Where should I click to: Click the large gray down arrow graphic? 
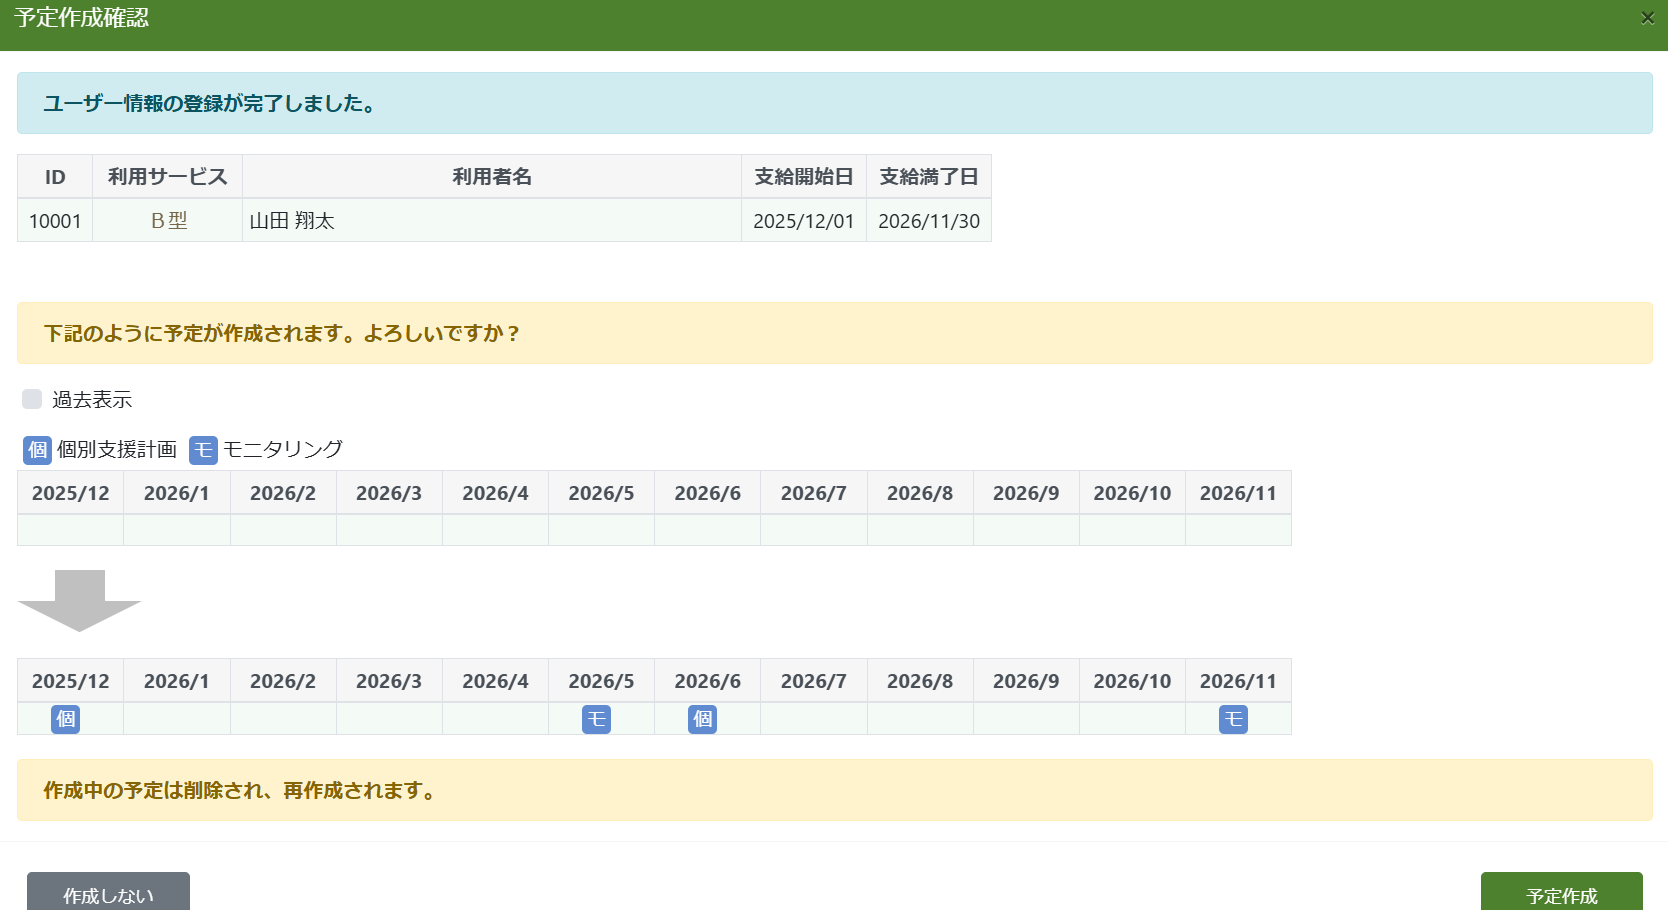79,600
